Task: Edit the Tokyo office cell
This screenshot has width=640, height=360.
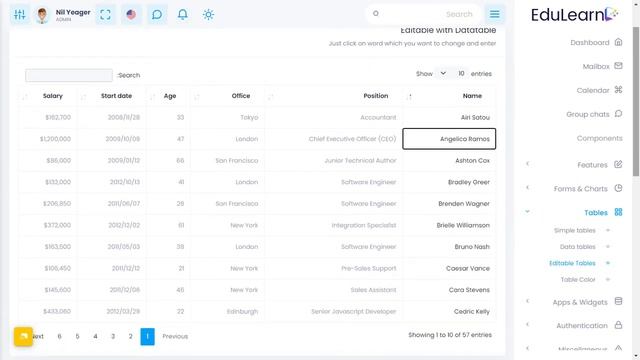Action: point(227,117)
